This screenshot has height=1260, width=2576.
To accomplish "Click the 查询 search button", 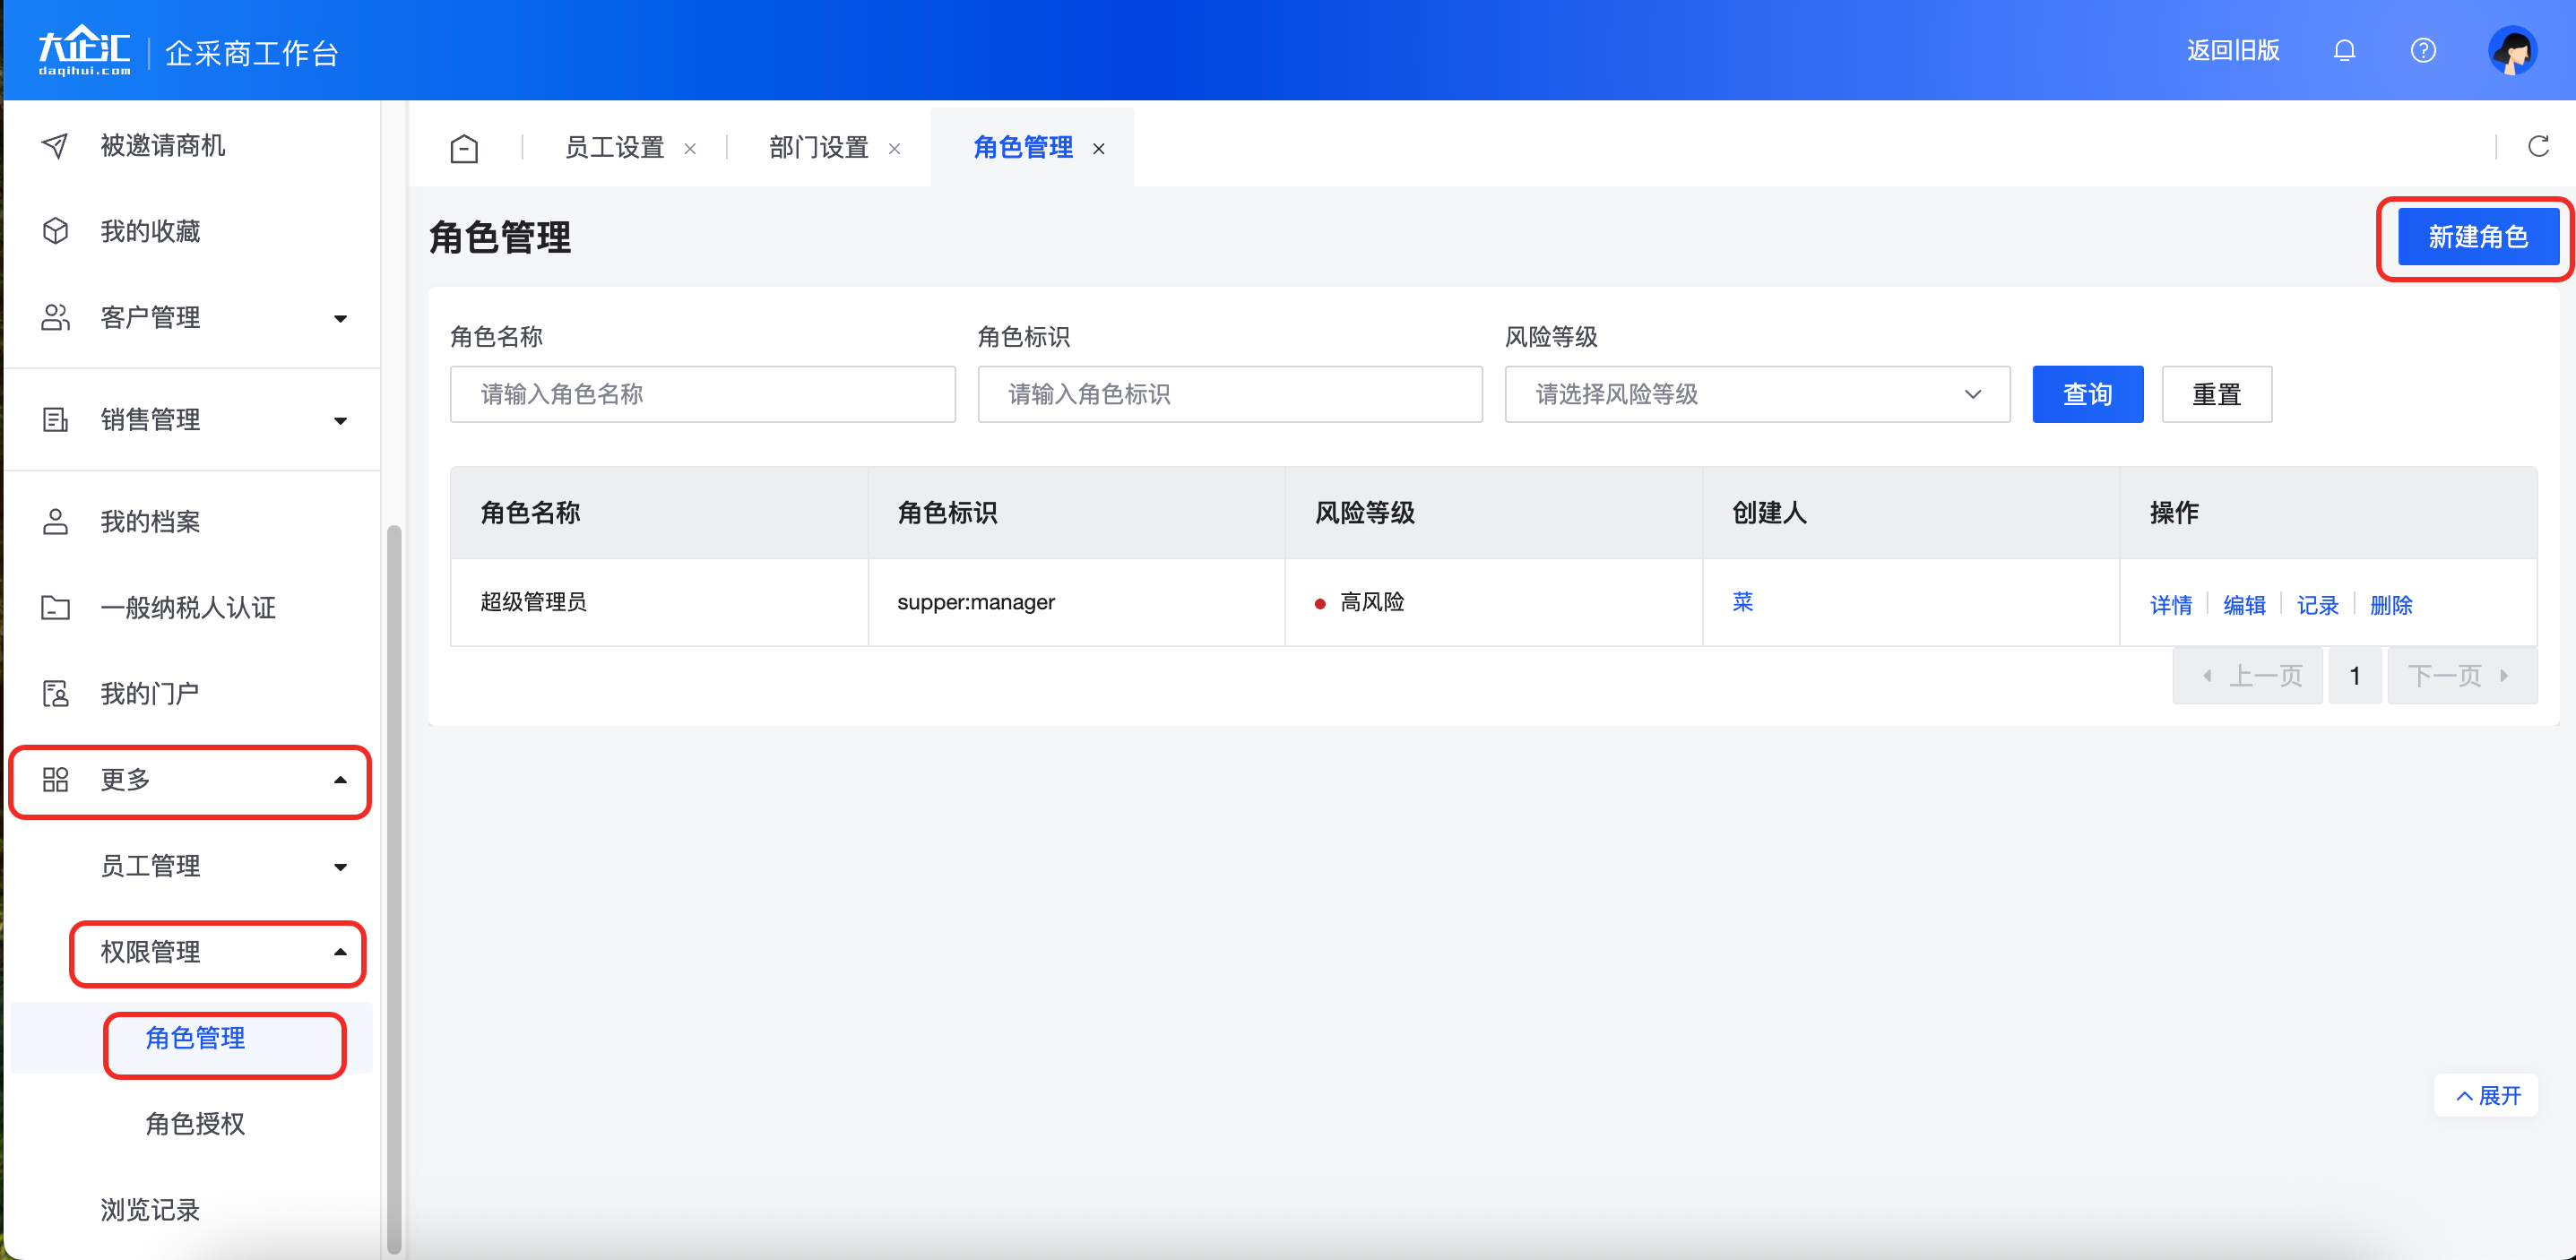I will click(2087, 394).
